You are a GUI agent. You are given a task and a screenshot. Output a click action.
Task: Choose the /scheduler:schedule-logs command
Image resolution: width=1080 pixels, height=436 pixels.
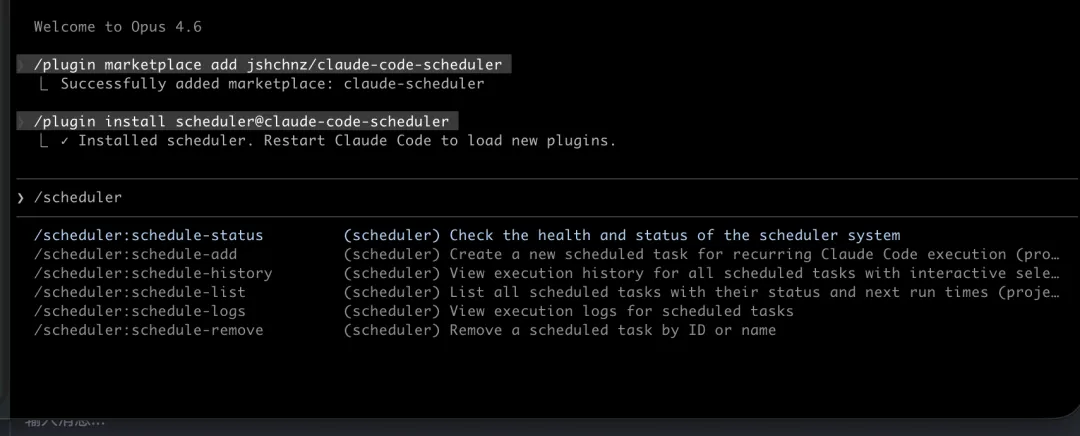140,311
